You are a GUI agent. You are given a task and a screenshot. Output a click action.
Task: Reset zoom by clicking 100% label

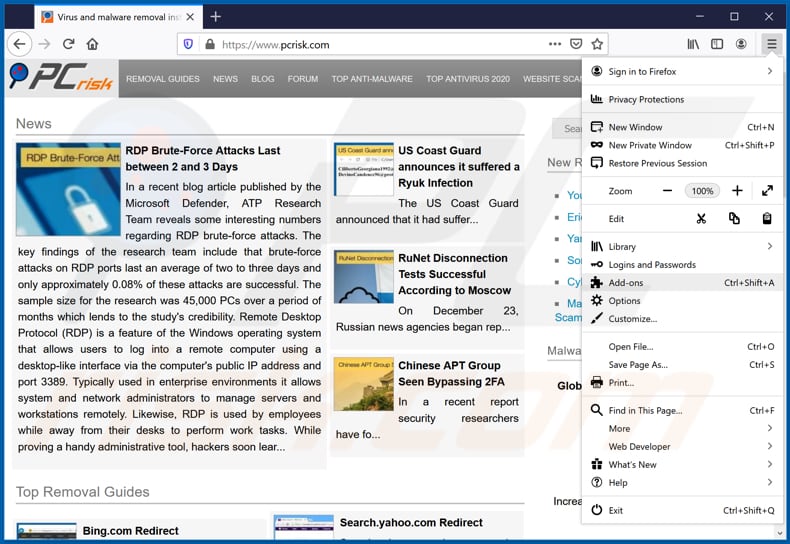702,191
